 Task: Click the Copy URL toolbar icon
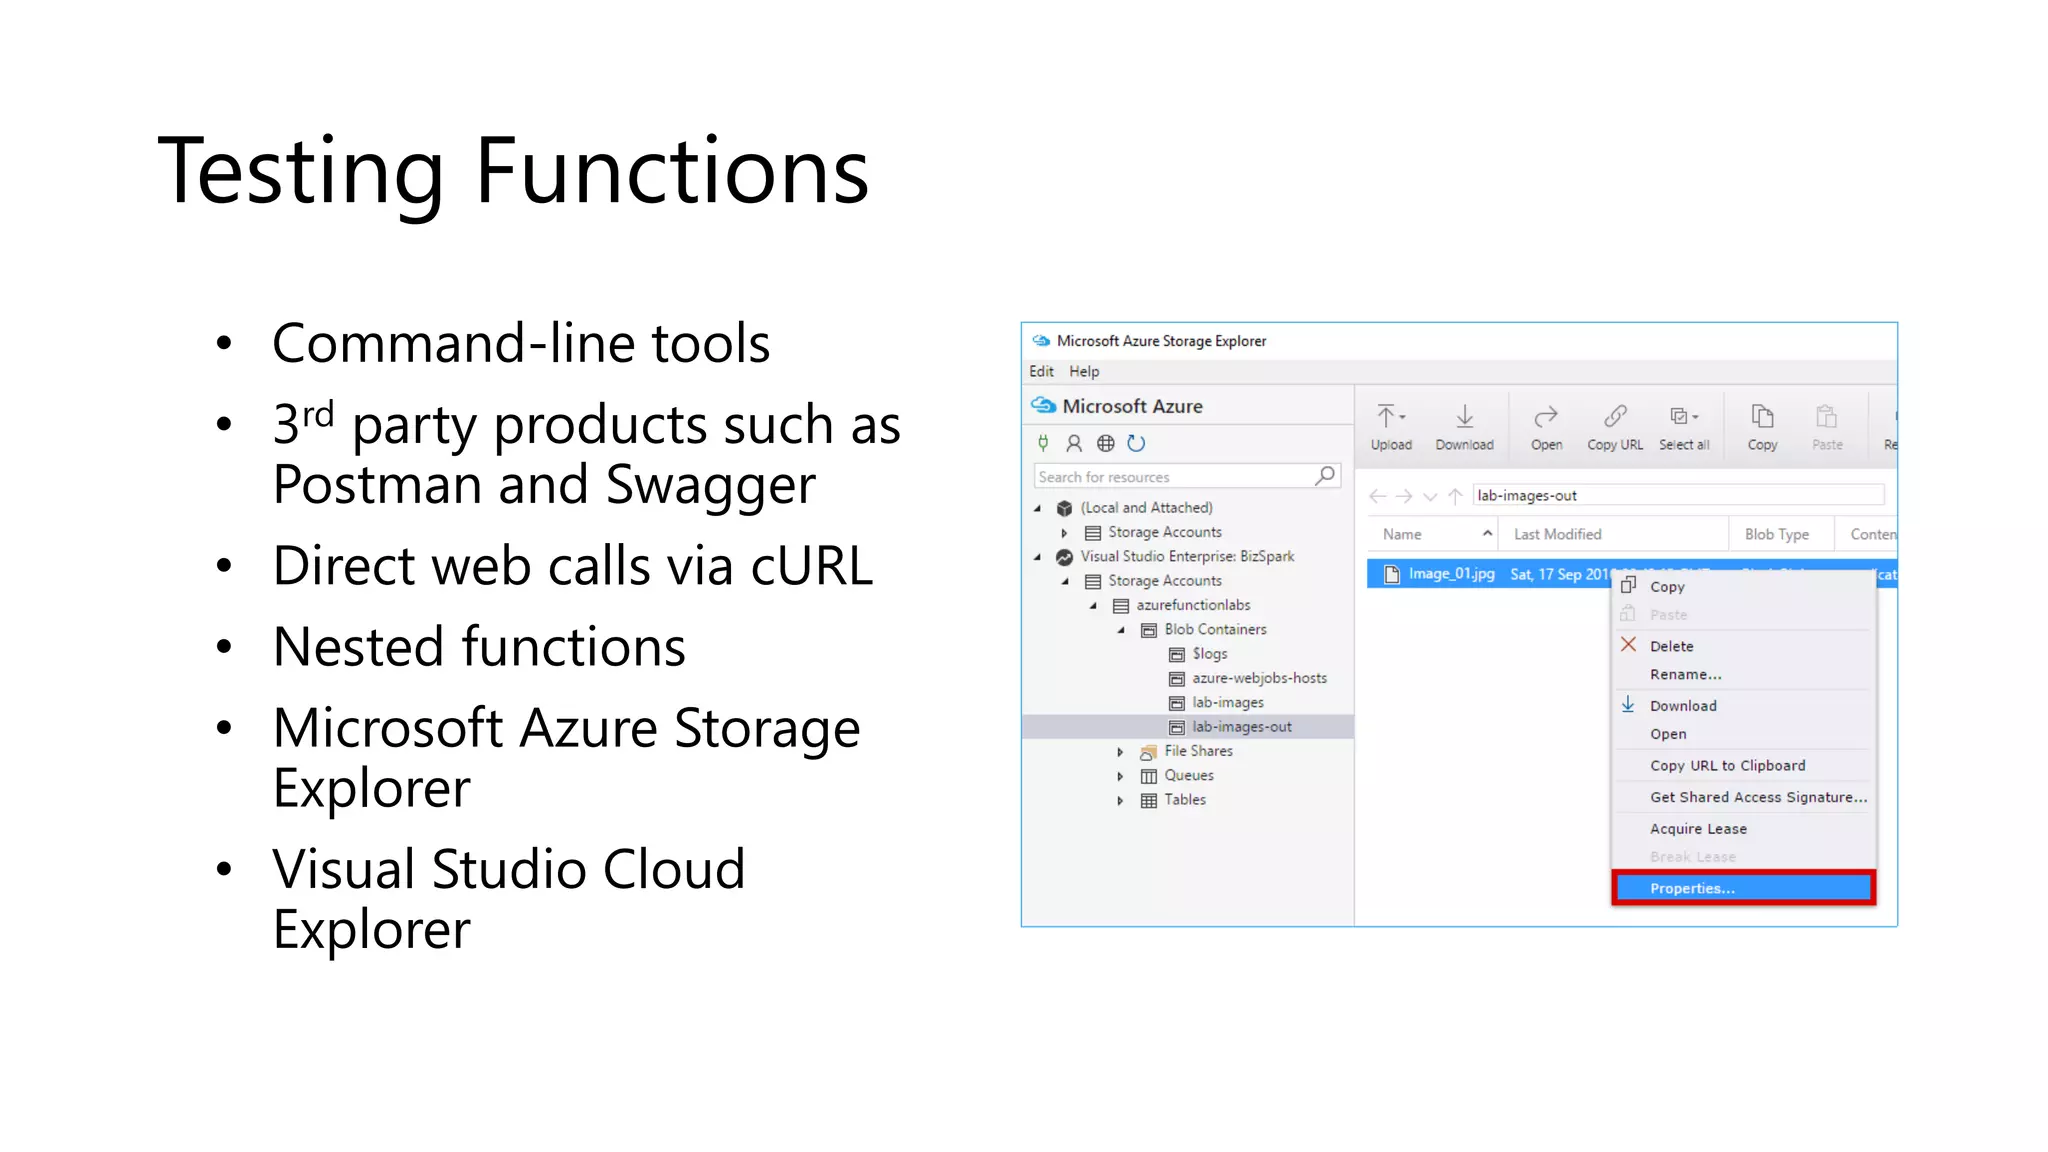pyautogui.click(x=1614, y=427)
